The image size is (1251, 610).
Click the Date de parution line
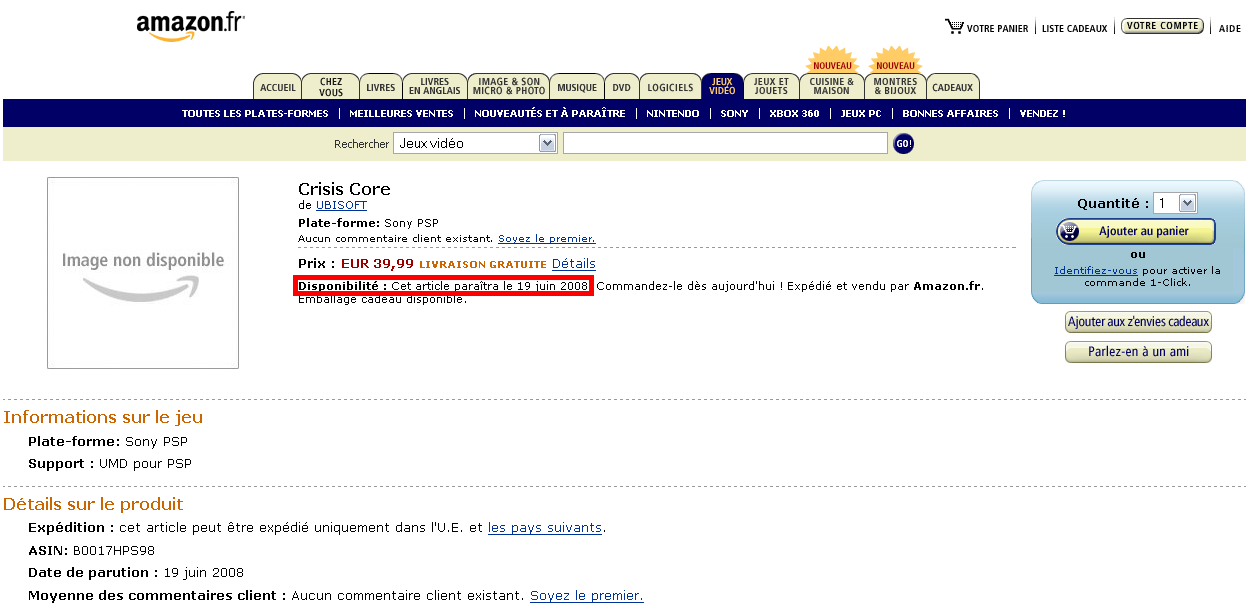136,573
